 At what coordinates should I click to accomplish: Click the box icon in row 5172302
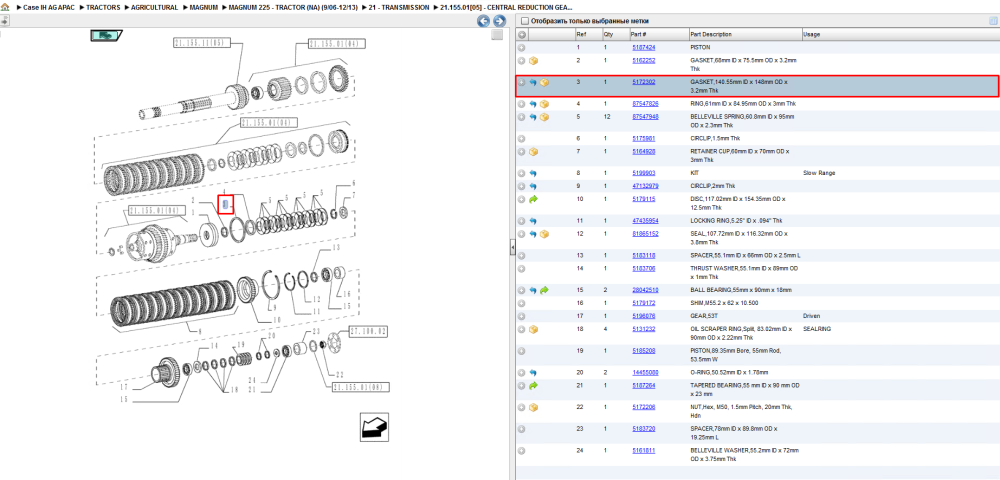pyautogui.click(x=545, y=82)
